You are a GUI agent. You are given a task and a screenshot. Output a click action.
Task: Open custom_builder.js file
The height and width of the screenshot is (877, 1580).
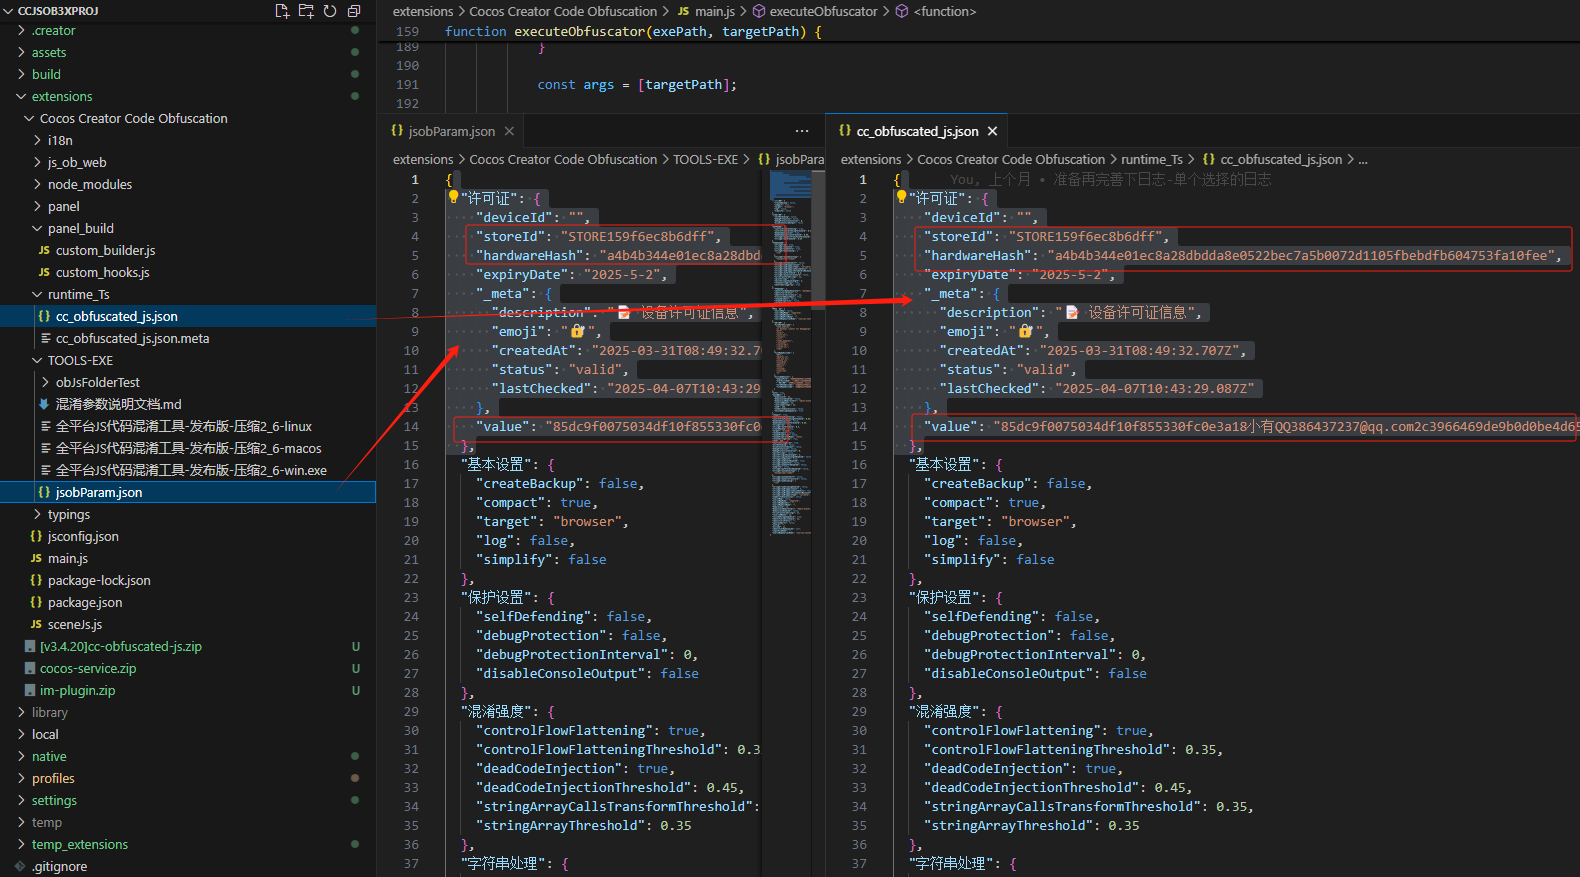105,250
